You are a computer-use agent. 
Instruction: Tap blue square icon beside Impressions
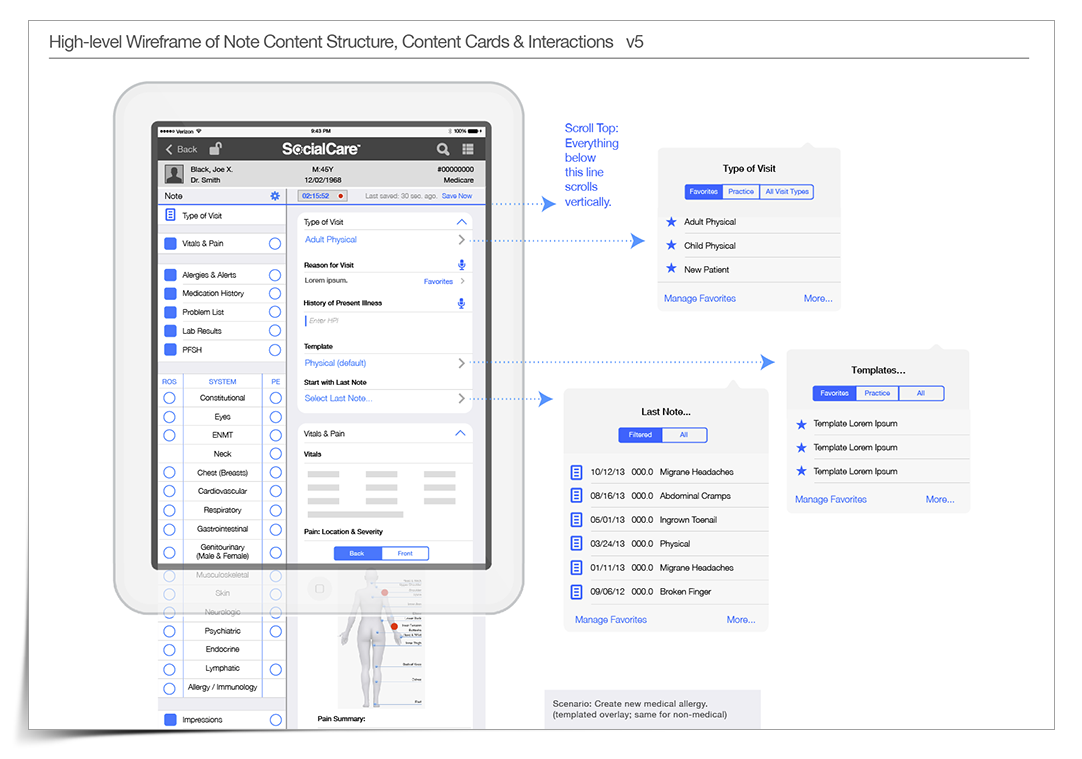click(x=170, y=720)
